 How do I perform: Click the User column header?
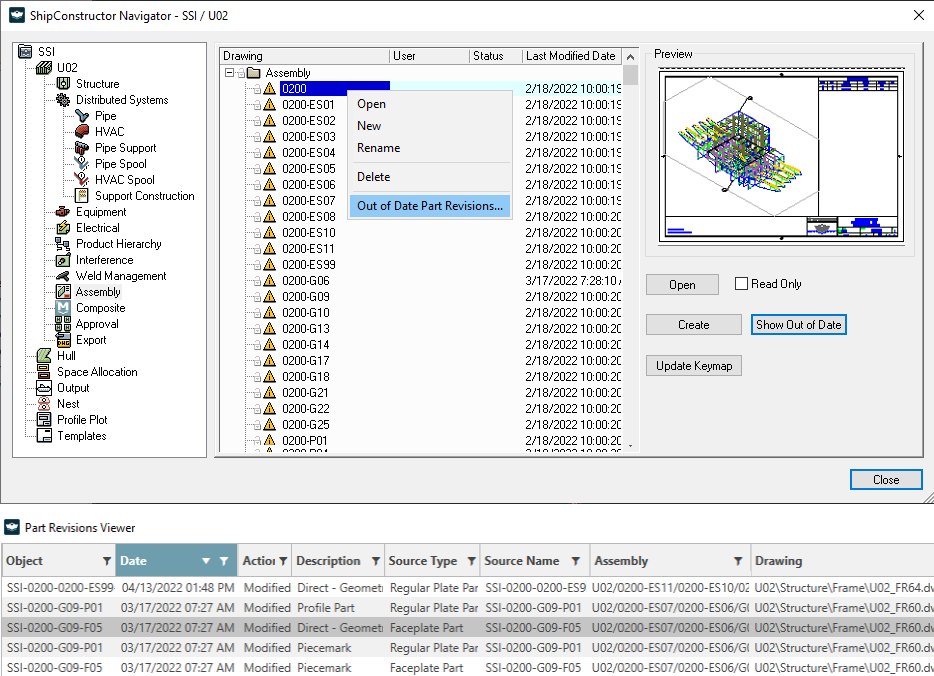tap(429, 56)
